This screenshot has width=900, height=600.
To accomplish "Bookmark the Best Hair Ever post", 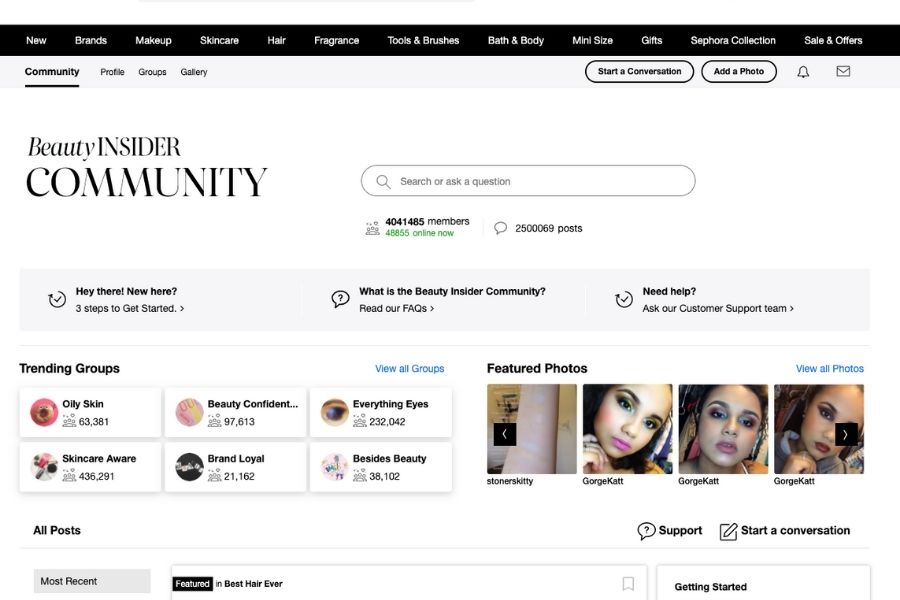I will 629,584.
